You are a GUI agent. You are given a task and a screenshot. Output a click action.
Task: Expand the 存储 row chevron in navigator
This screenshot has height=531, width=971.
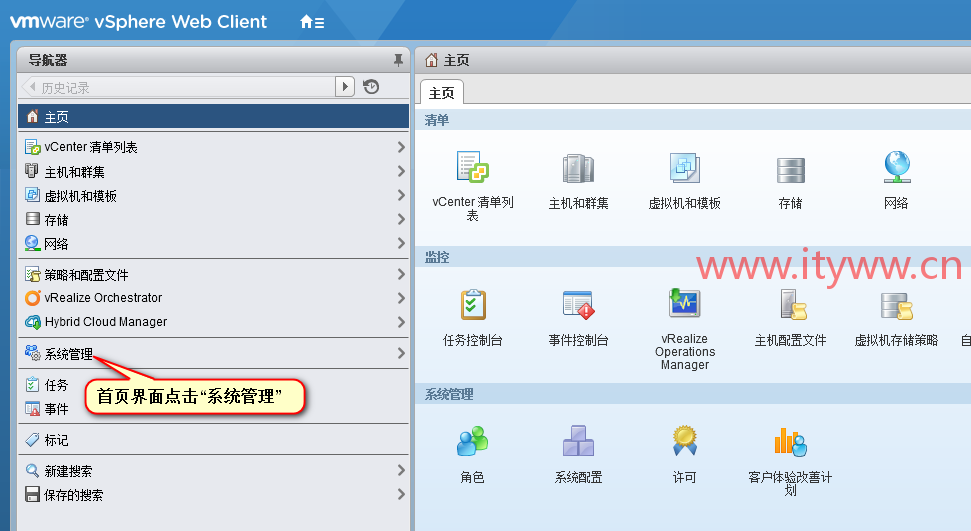pyautogui.click(x=401, y=219)
